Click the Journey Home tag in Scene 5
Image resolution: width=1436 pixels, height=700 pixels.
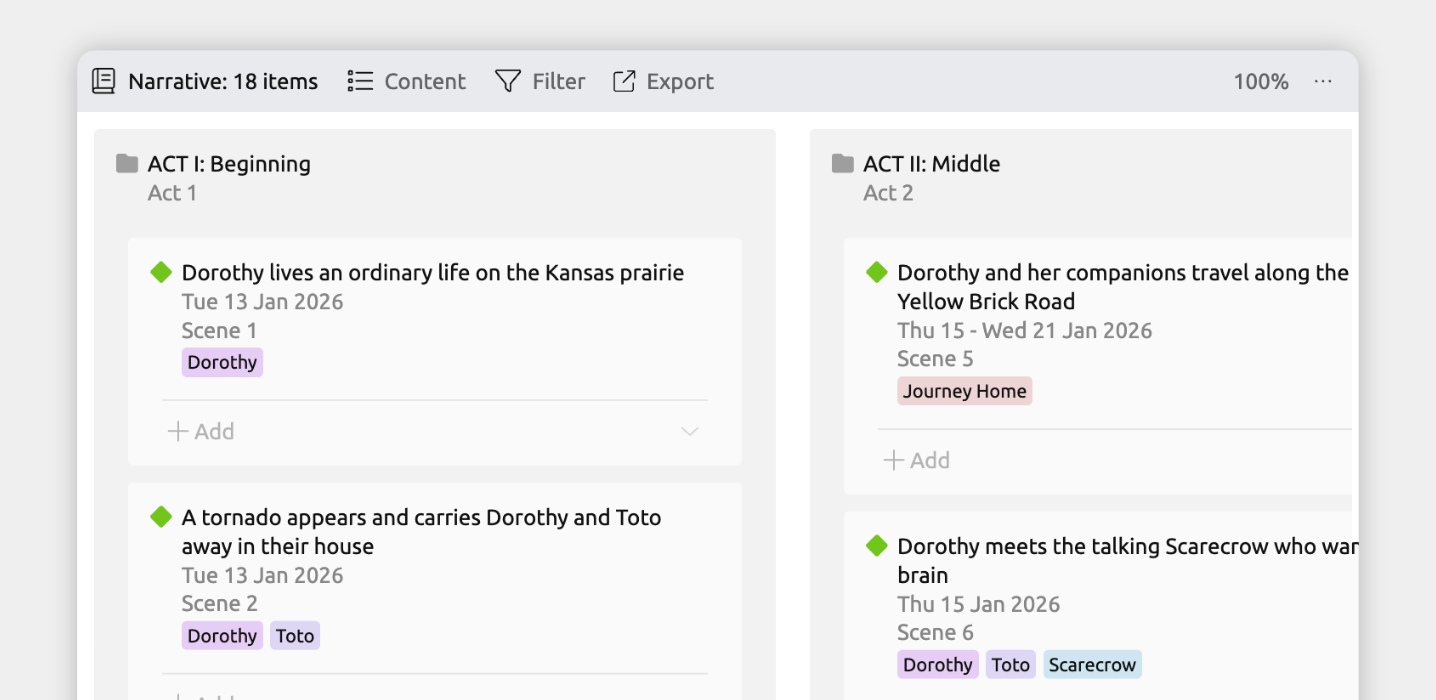965,391
